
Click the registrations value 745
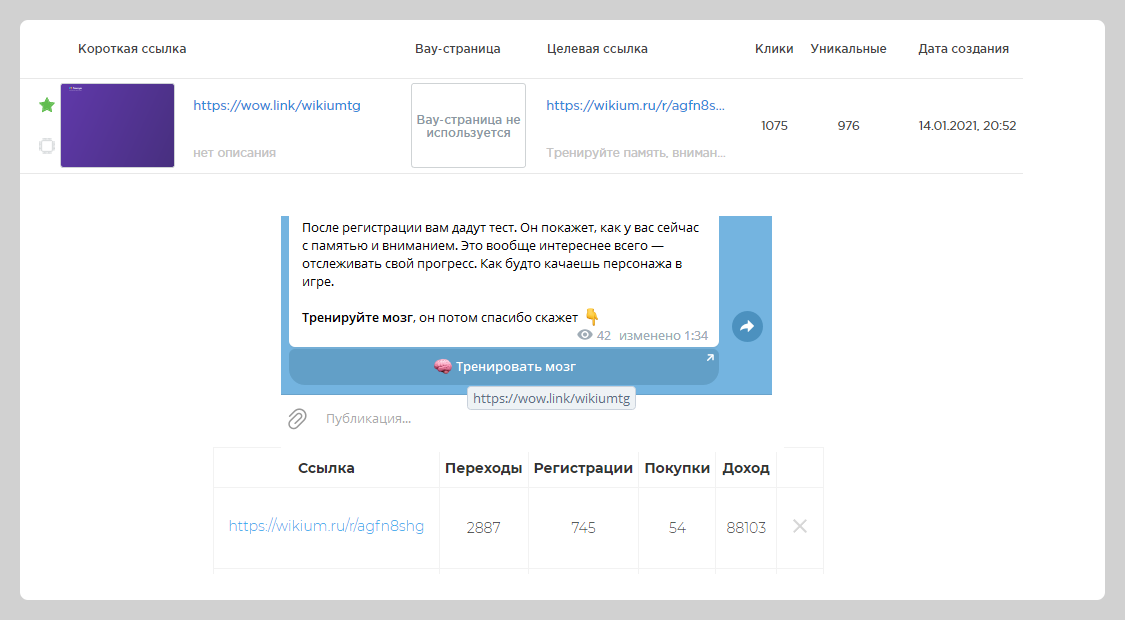(x=583, y=527)
